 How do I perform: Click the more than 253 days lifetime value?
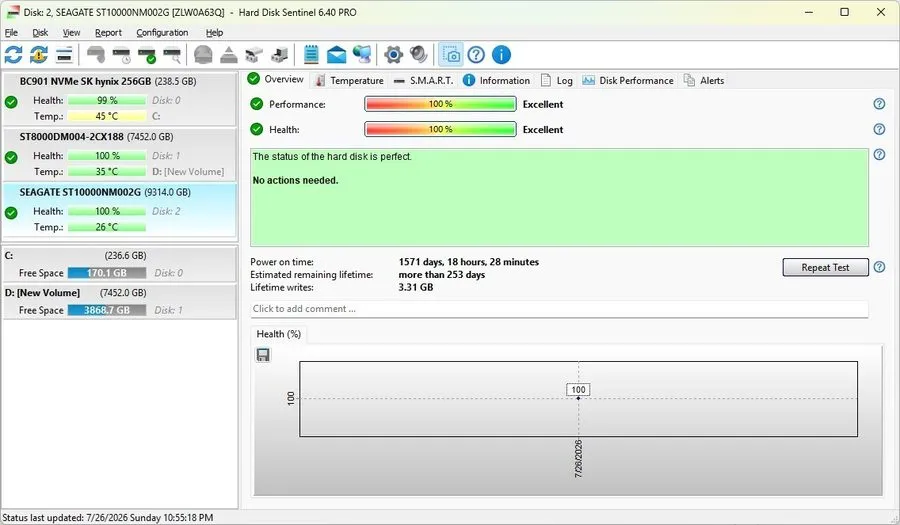[x=441, y=274]
